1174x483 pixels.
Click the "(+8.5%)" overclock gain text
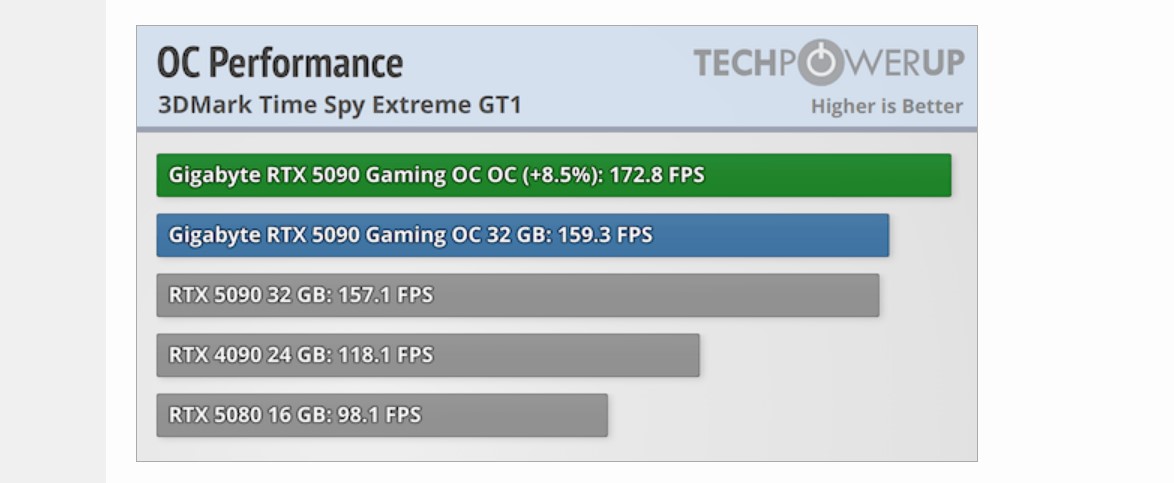pyautogui.click(x=559, y=175)
